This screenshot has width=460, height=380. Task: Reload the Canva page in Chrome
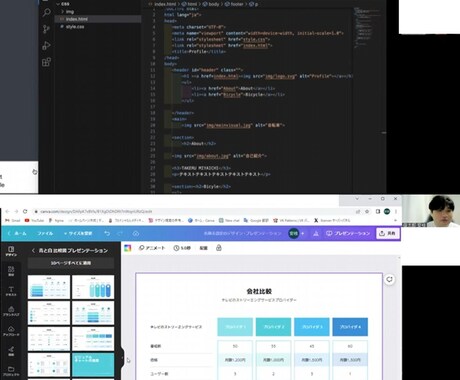tap(25, 211)
